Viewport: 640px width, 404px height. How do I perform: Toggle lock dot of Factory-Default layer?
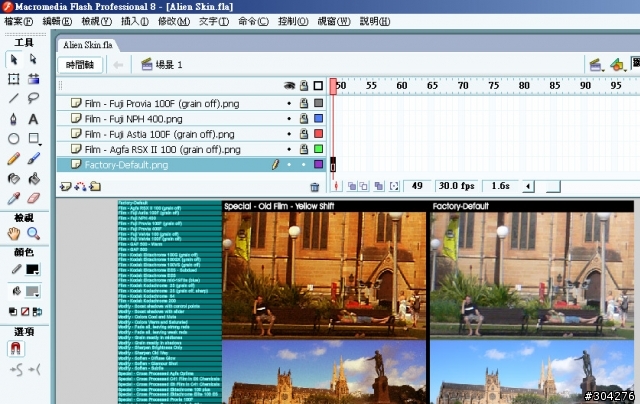pyautogui.click(x=303, y=164)
